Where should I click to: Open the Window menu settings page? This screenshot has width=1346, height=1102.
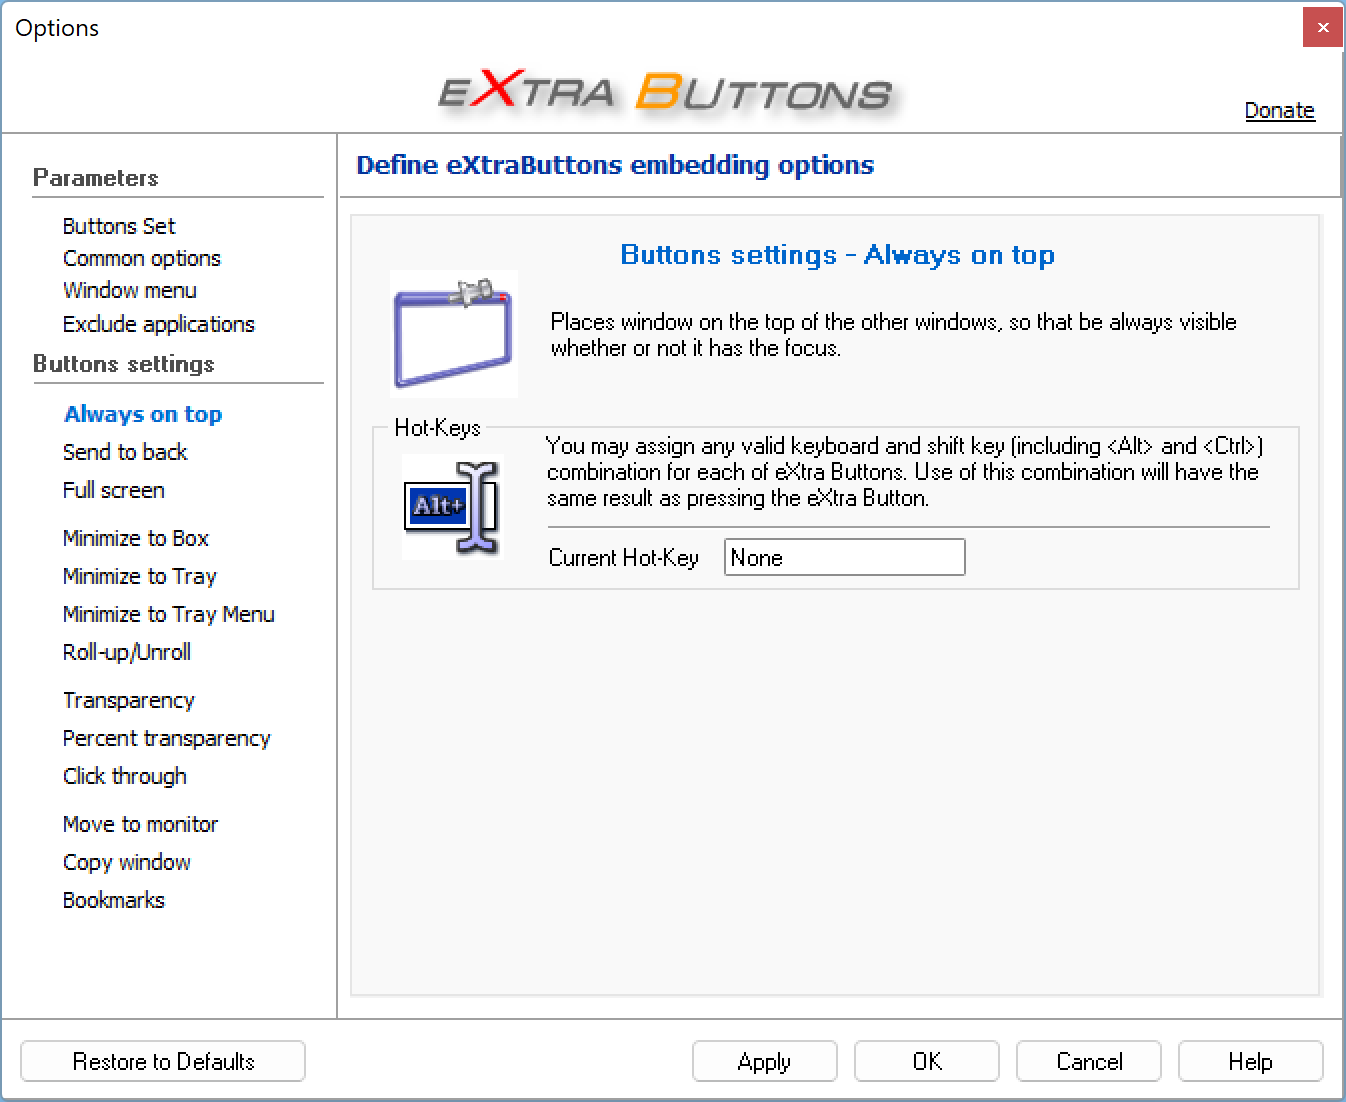(x=130, y=290)
